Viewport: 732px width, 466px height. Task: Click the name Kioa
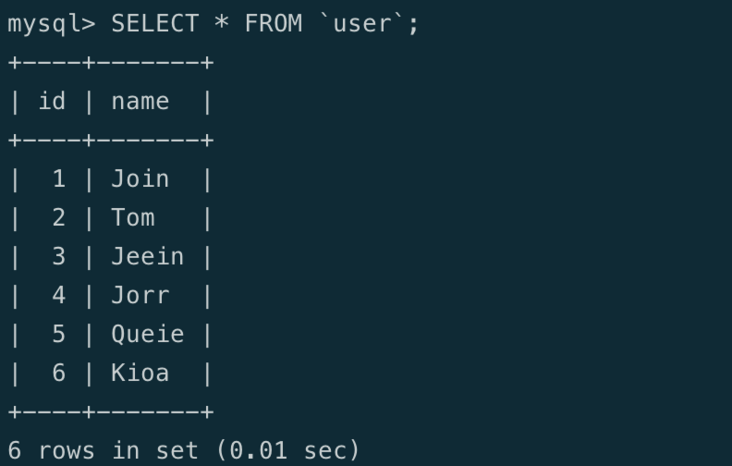click(x=140, y=374)
